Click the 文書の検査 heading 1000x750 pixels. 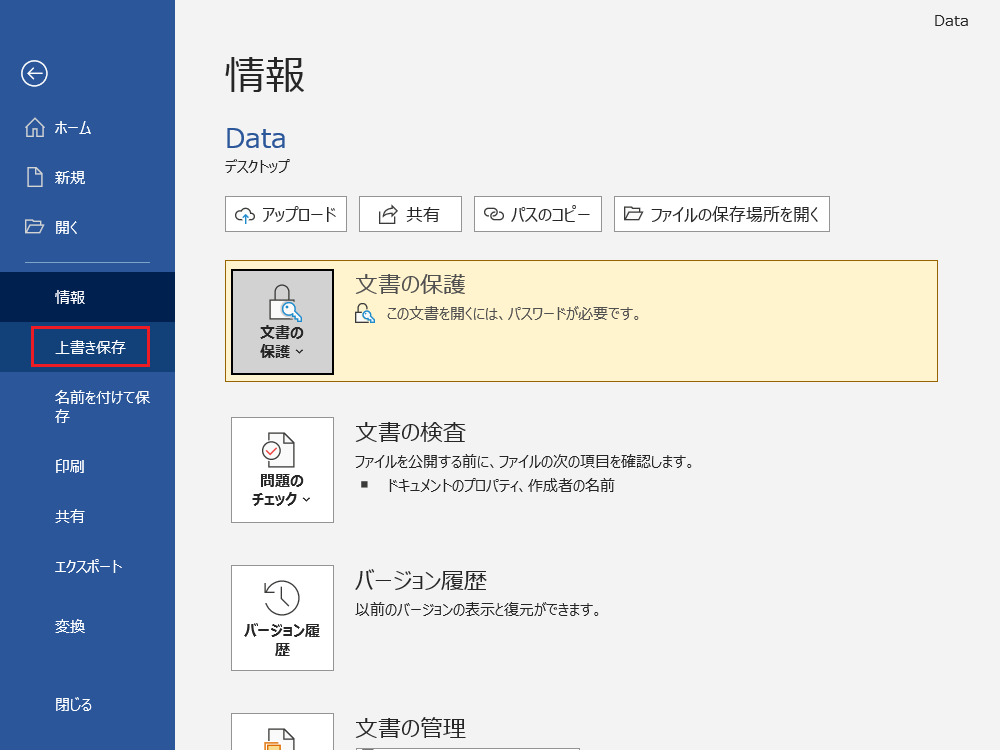pyautogui.click(x=410, y=432)
